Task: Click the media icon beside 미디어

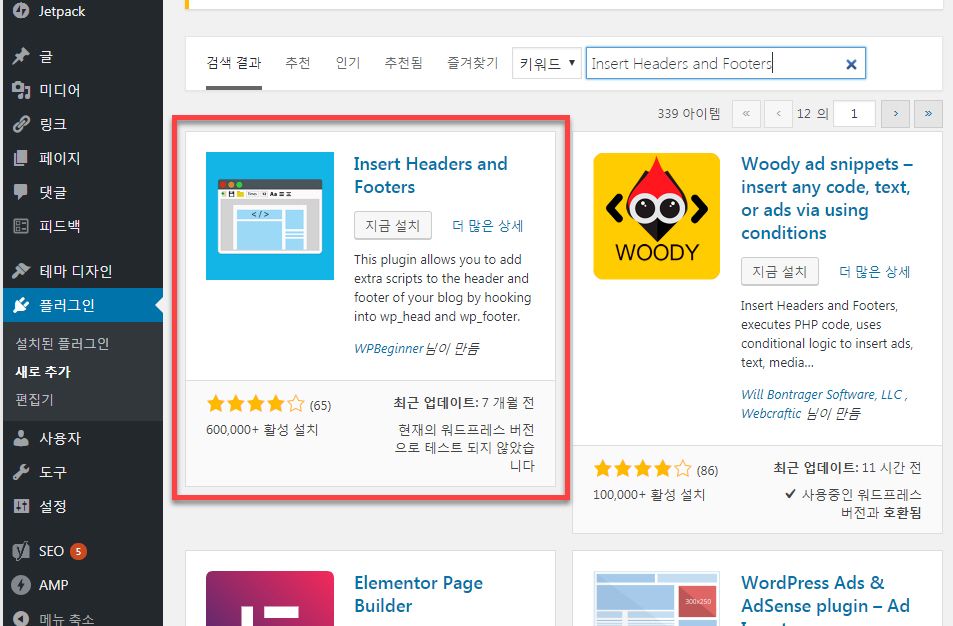Action: pyautogui.click(x=21, y=90)
